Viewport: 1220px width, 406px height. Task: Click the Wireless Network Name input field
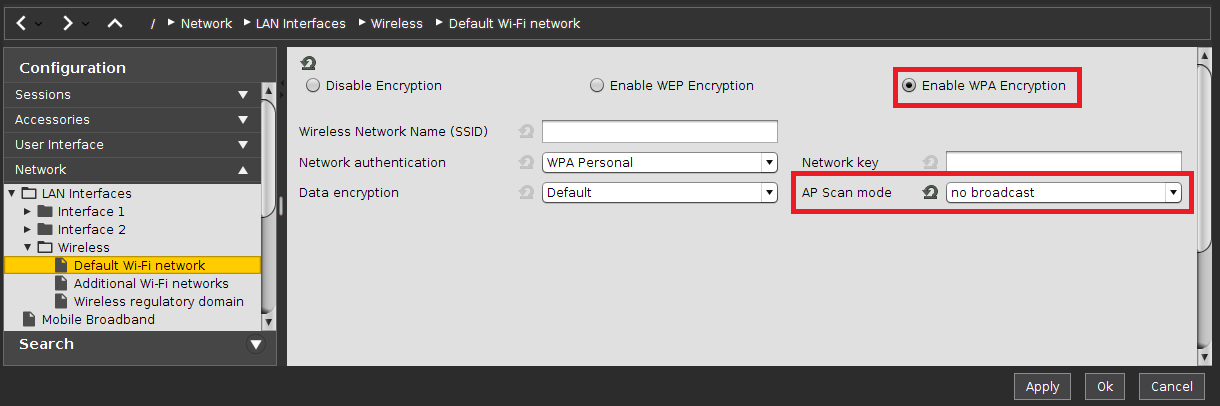659,132
